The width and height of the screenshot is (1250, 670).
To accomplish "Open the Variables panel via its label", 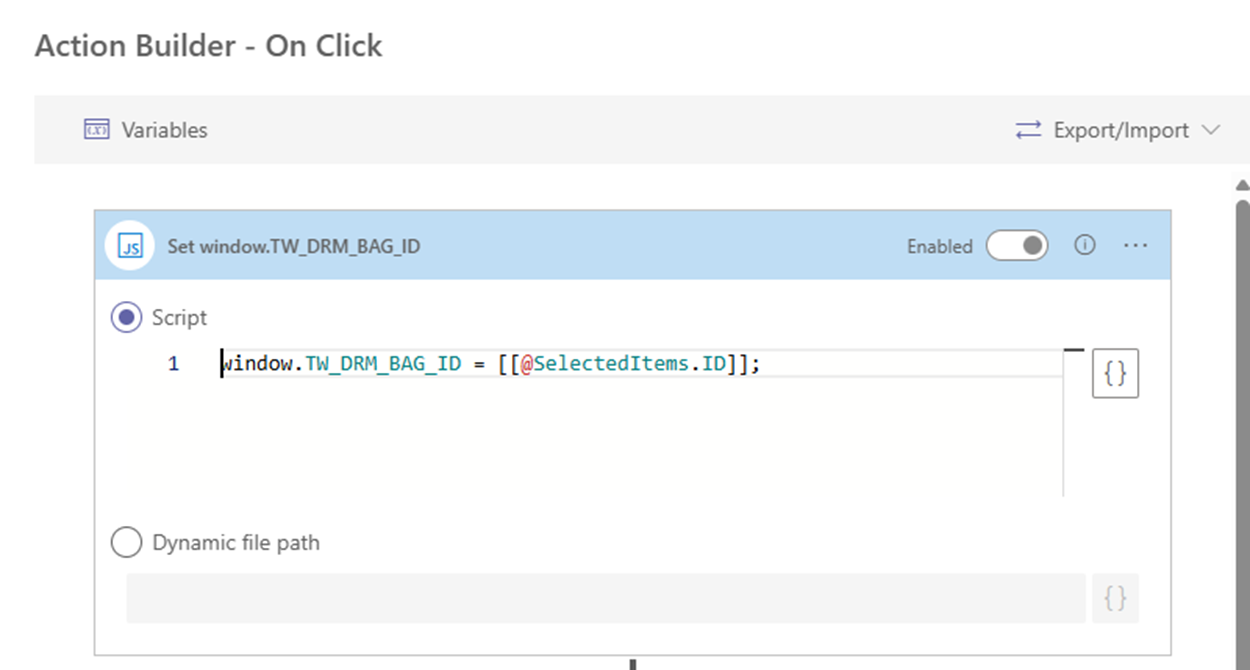I will pyautogui.click(x=164, y=130).
